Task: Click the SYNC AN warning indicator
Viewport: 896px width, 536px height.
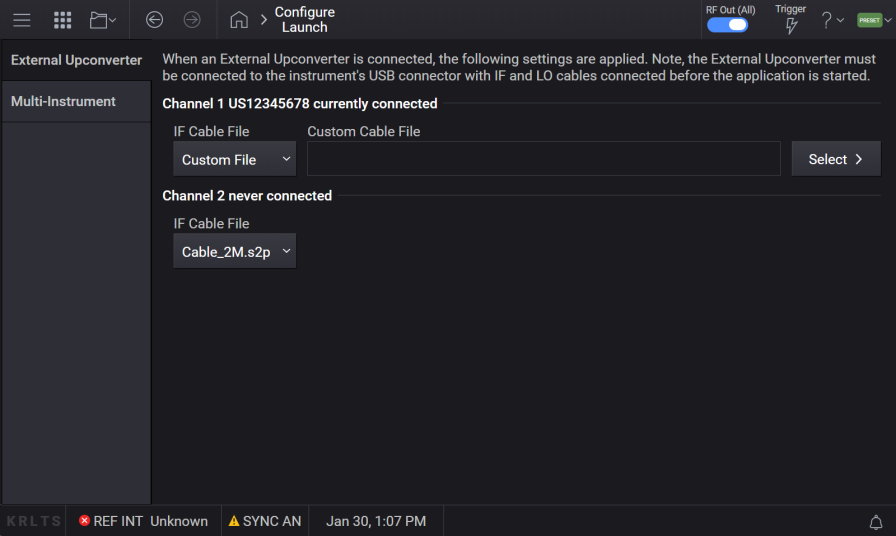Action: click(x=265, y=521)
